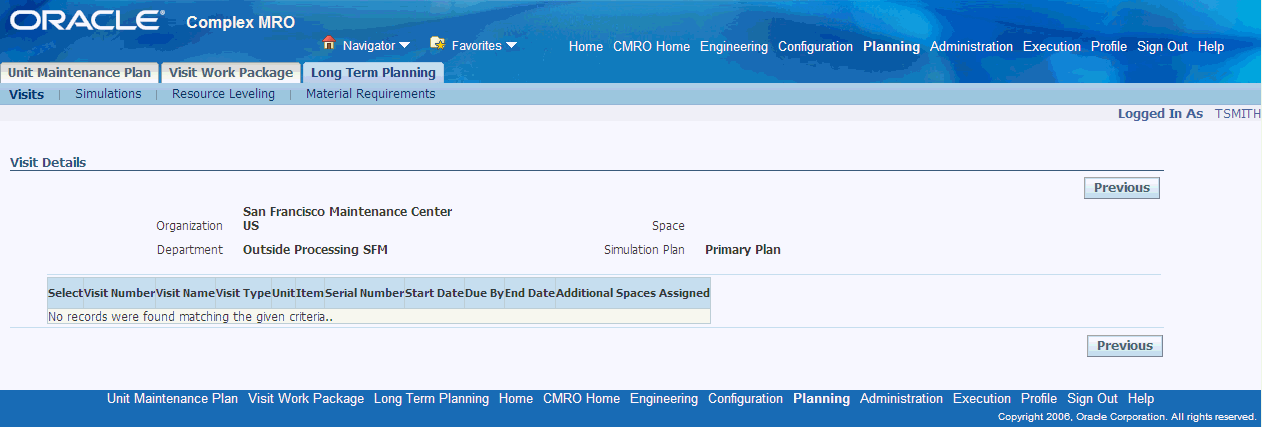Open Execution in the top navigation

tap(1052, 47)
